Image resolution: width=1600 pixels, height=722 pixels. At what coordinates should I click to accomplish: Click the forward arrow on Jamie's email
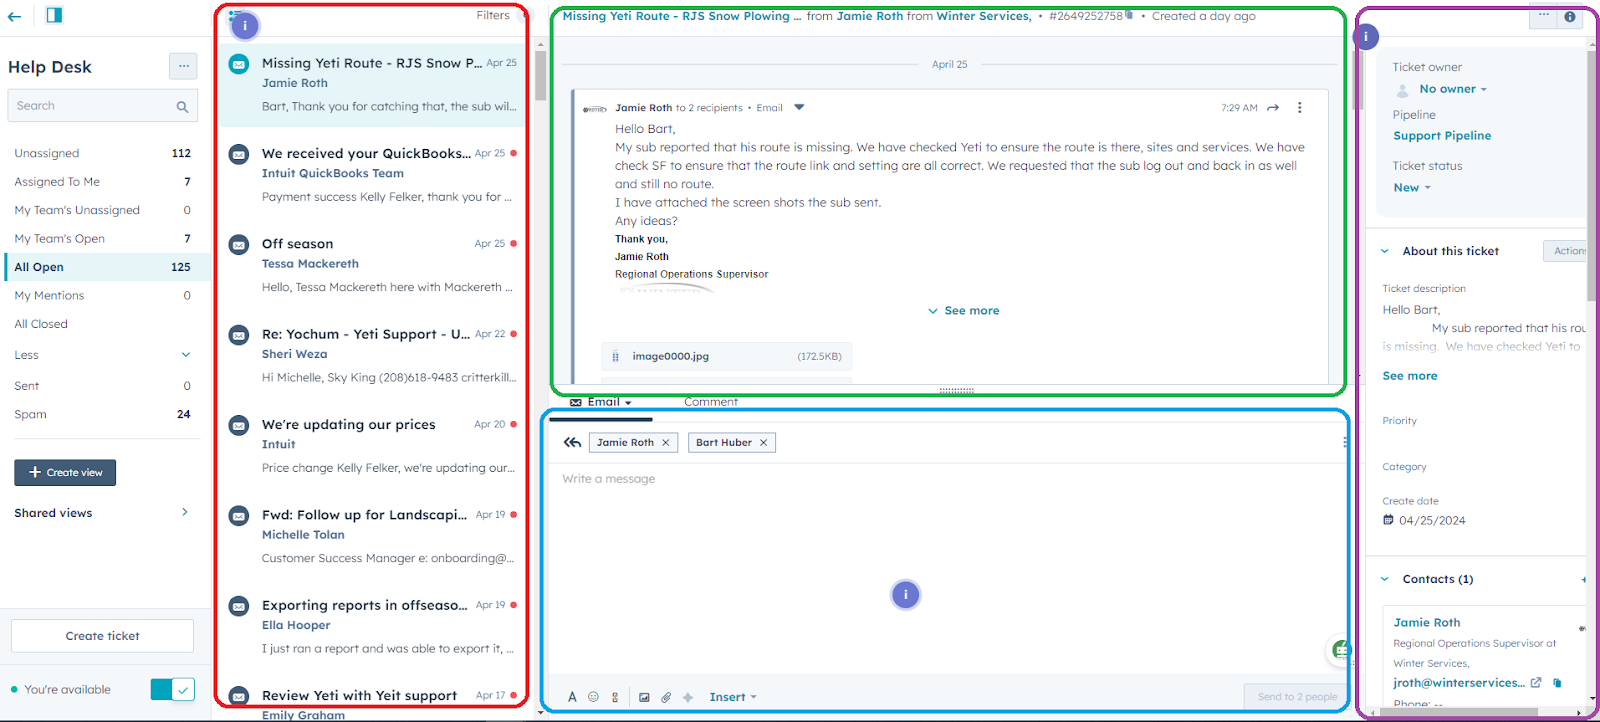click(1273, 108)
